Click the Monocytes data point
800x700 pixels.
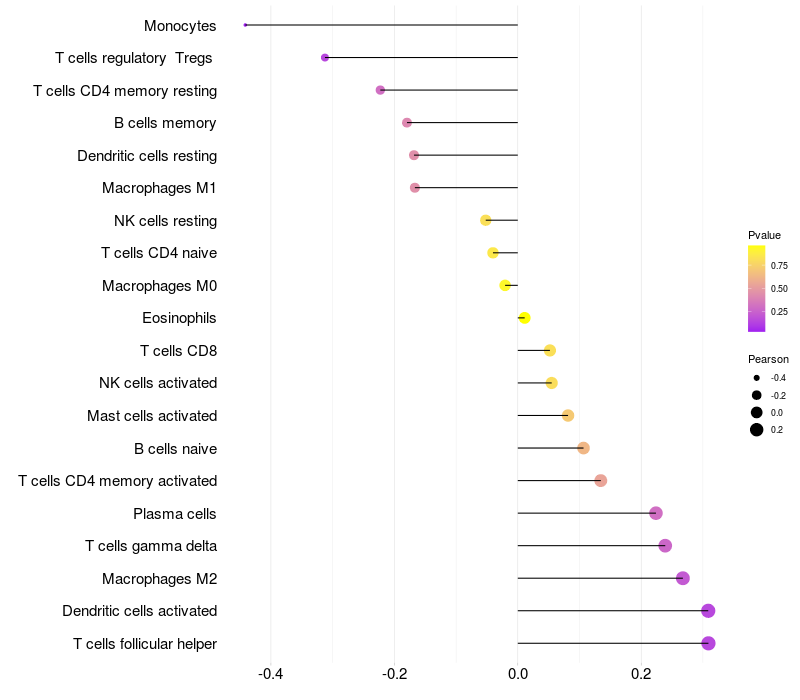(245, 25)
